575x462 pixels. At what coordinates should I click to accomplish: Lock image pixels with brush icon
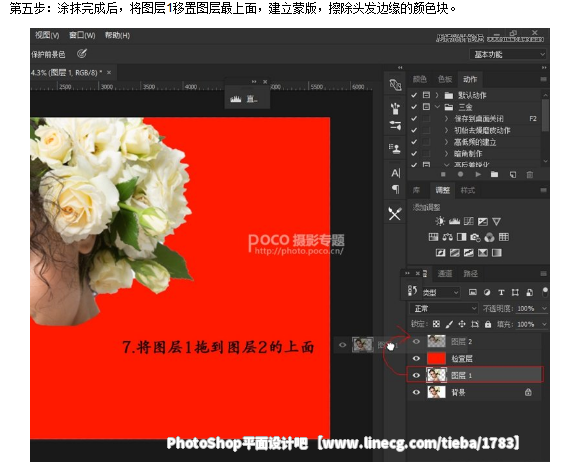click(449, 324)
